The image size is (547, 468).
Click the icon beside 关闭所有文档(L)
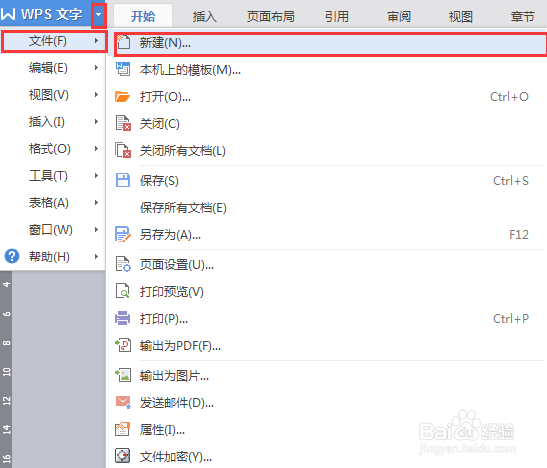coord(123,150)
